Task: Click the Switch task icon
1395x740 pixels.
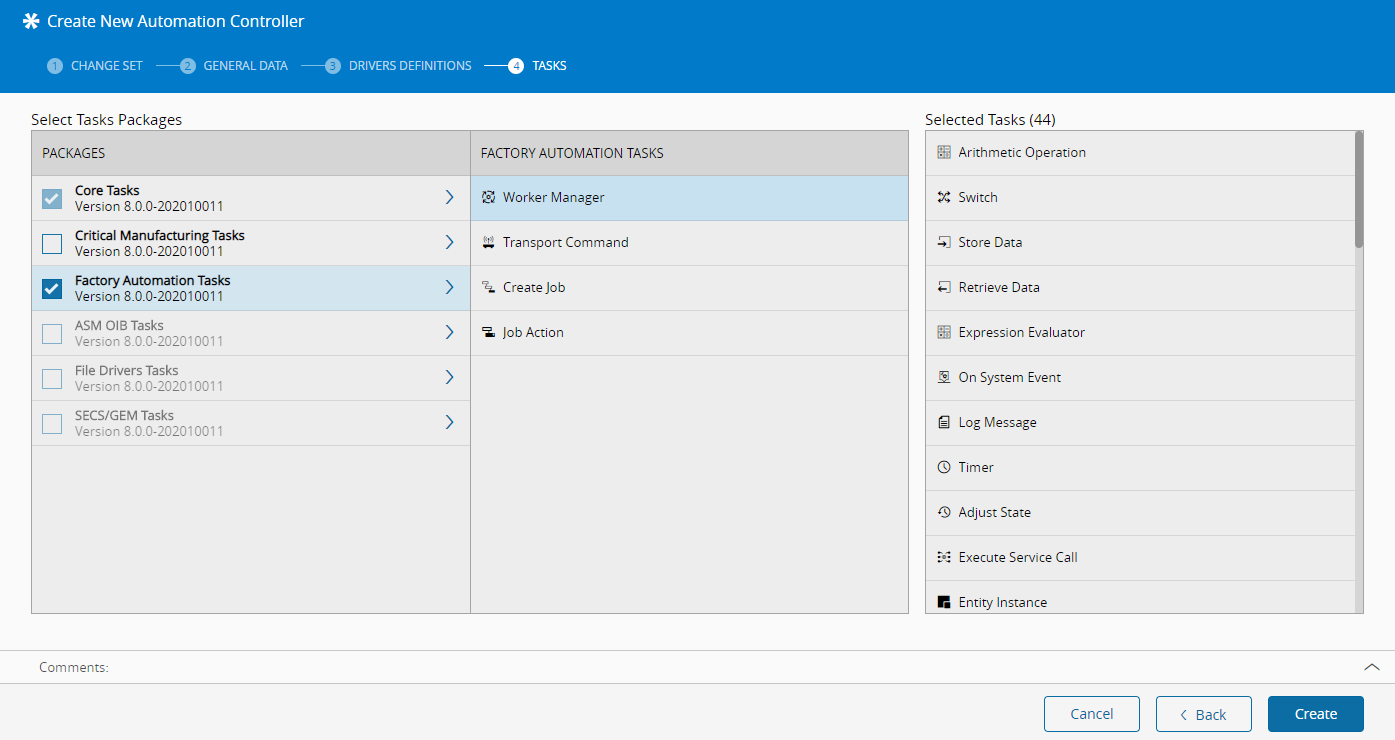Action: 943,198
